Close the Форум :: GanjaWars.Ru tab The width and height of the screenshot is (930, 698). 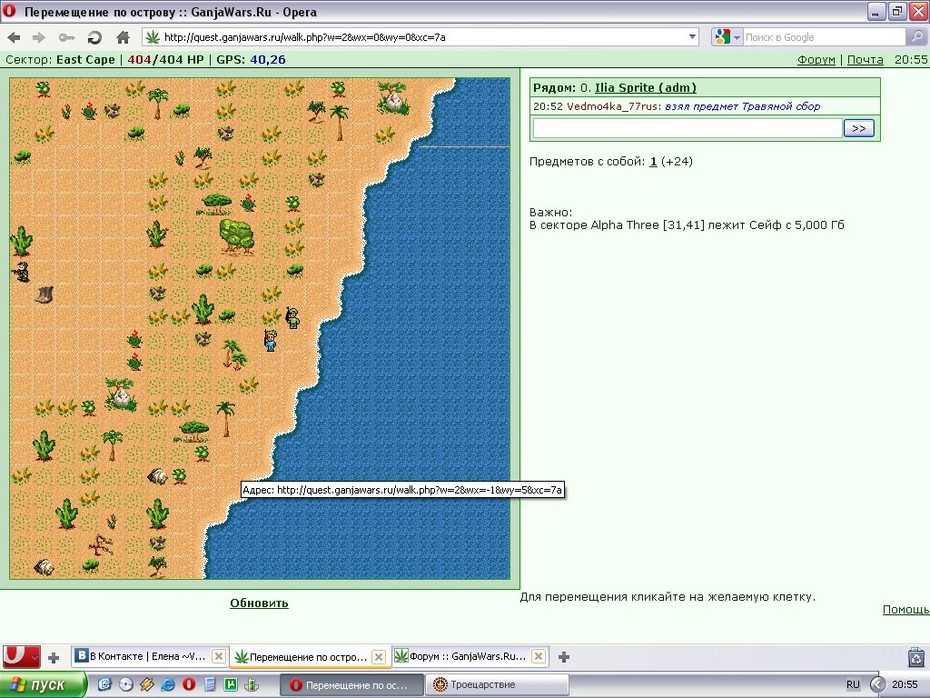click(539, 656)
